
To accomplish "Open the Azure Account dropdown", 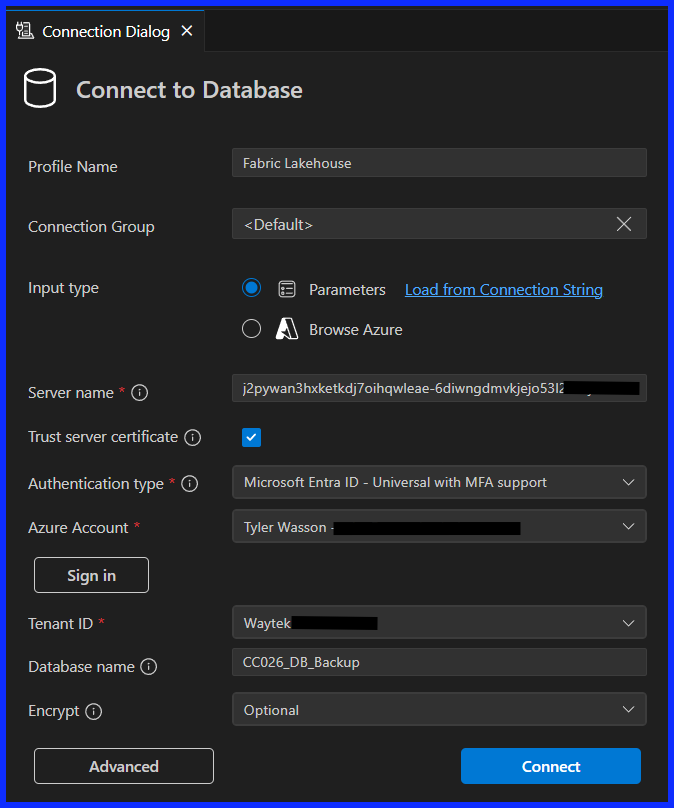I will pyautogui.click(x=439, y=526).
